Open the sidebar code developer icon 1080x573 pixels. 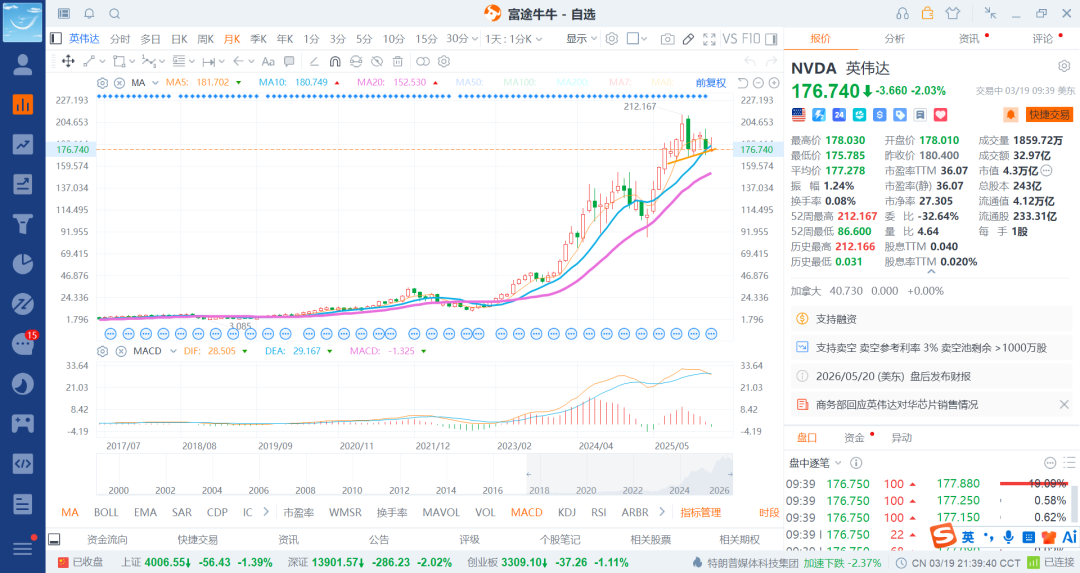[23, 463]
